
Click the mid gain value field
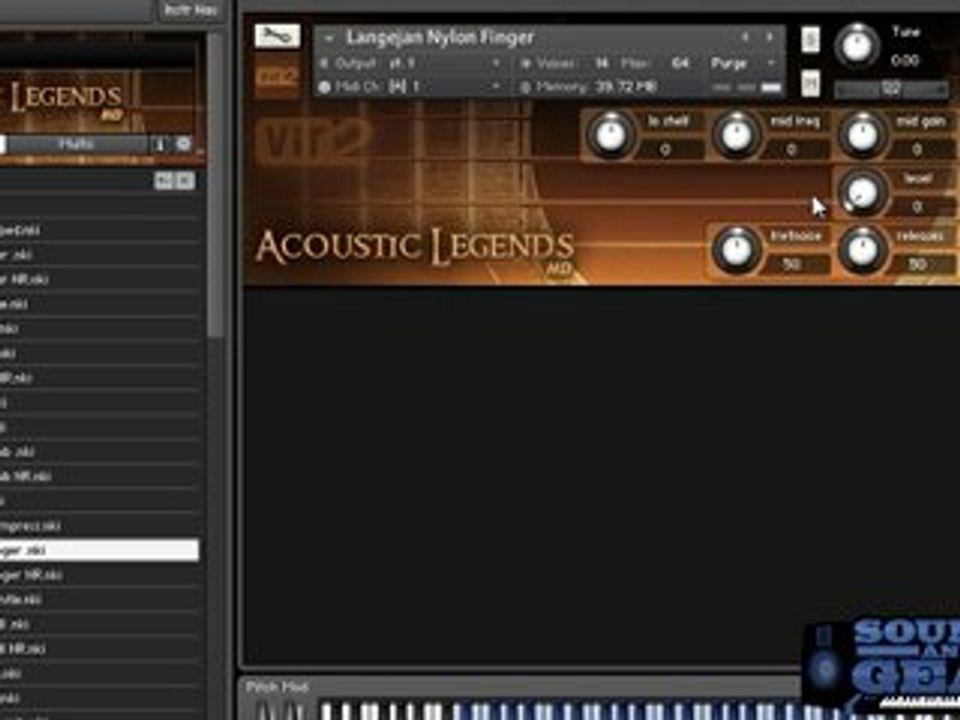coord(918,149)
